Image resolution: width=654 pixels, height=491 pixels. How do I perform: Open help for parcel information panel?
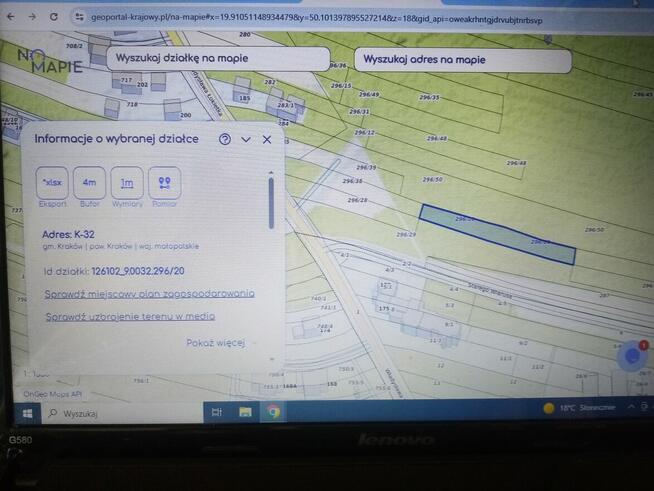click(x=225, y=140)
